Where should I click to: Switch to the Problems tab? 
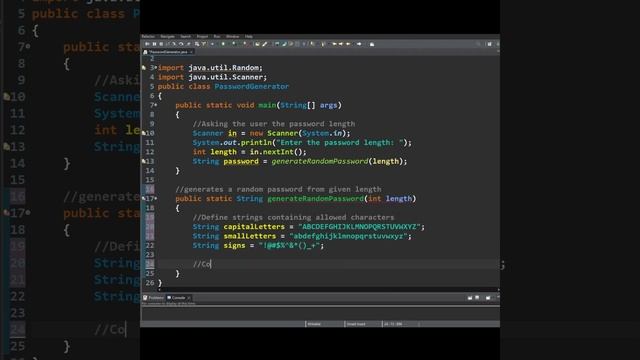click(x=153, y=298)
